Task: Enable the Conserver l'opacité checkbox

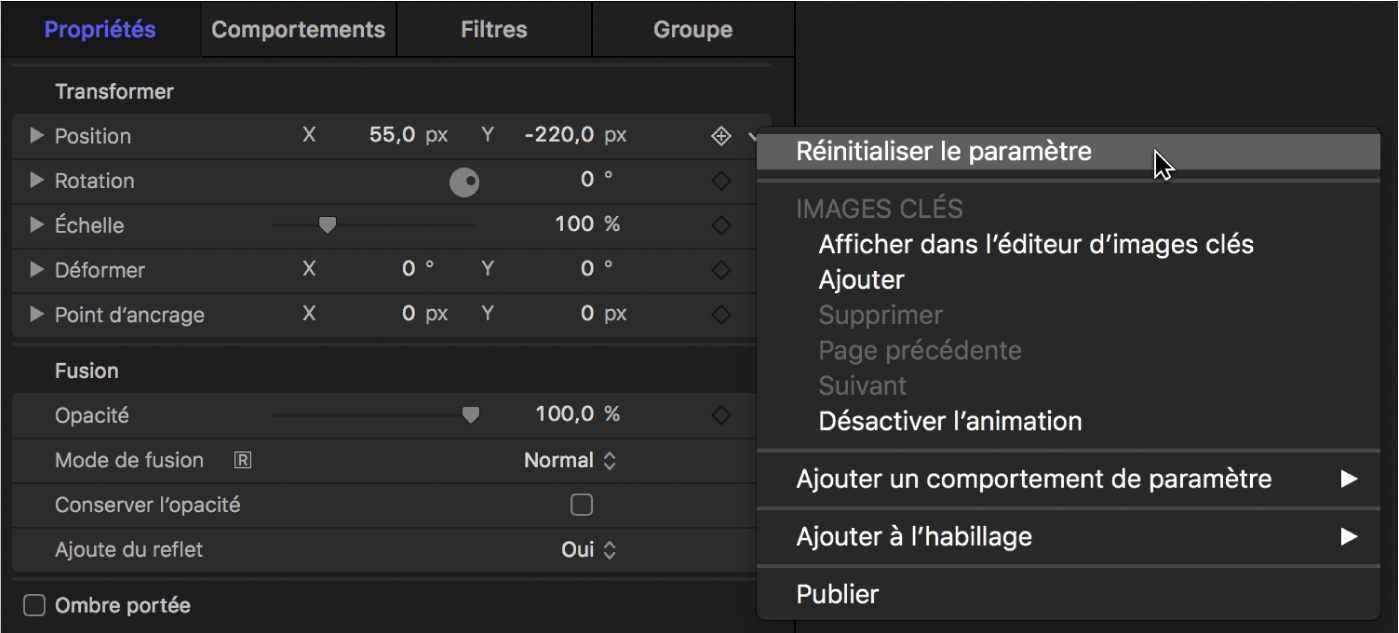Action: pos(581,505)
